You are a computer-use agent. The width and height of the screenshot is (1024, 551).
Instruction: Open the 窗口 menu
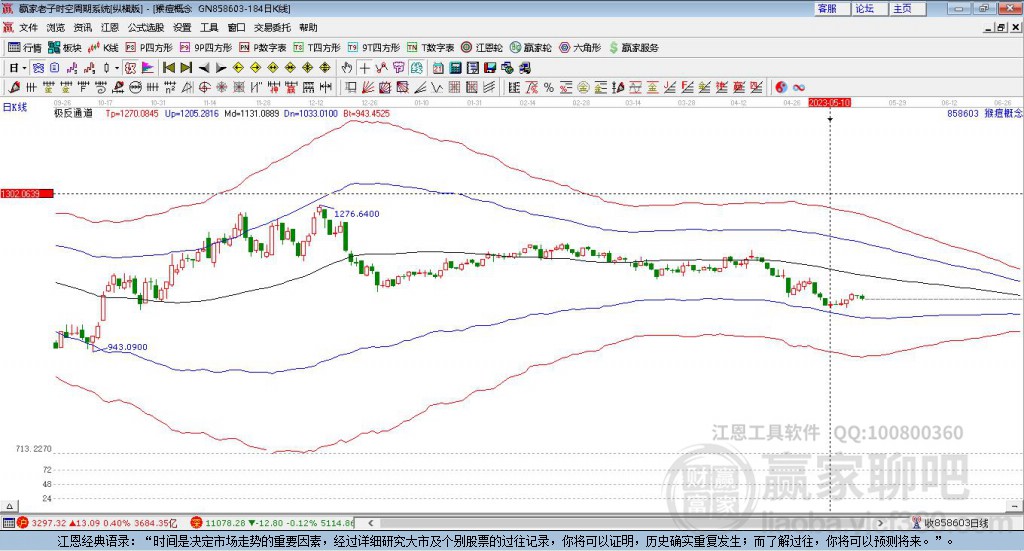236,27
